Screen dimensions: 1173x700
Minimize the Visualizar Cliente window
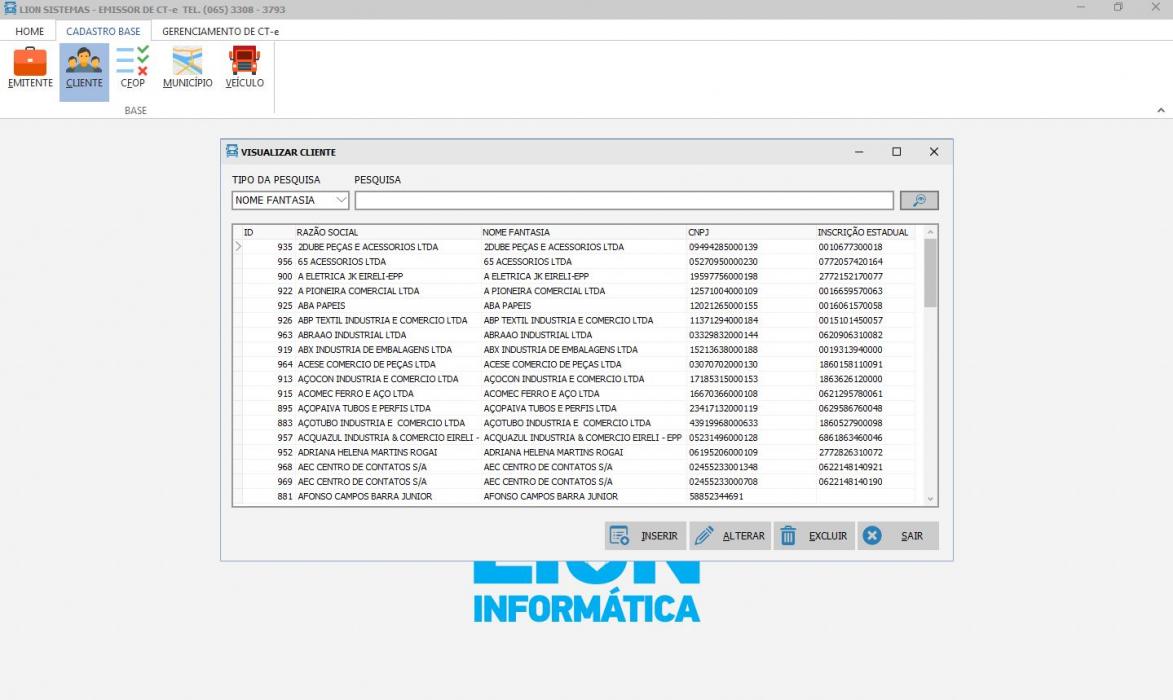859,152
